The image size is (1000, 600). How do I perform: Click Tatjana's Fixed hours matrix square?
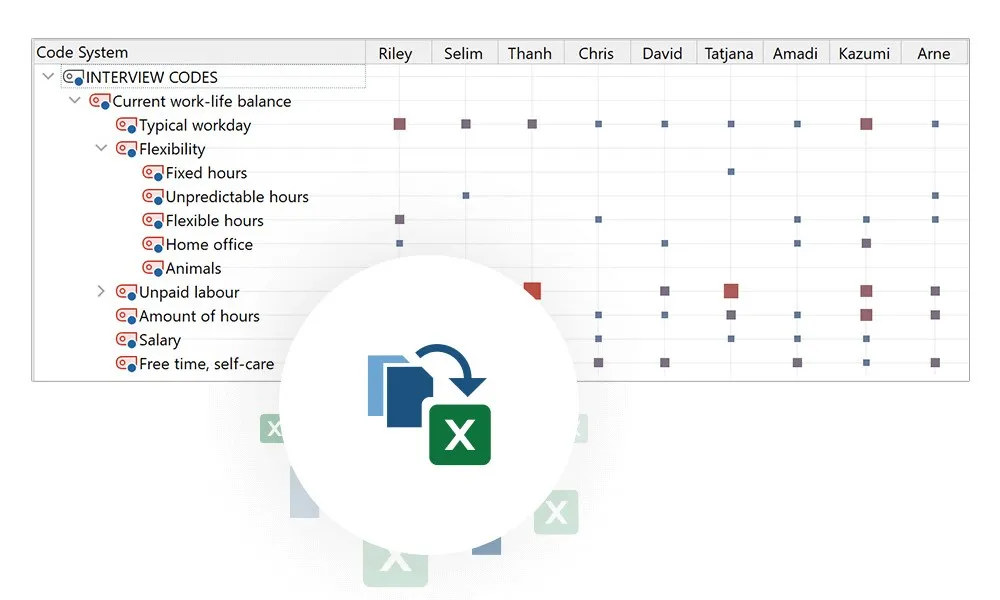pyautogui.click(x=731, y=172)
